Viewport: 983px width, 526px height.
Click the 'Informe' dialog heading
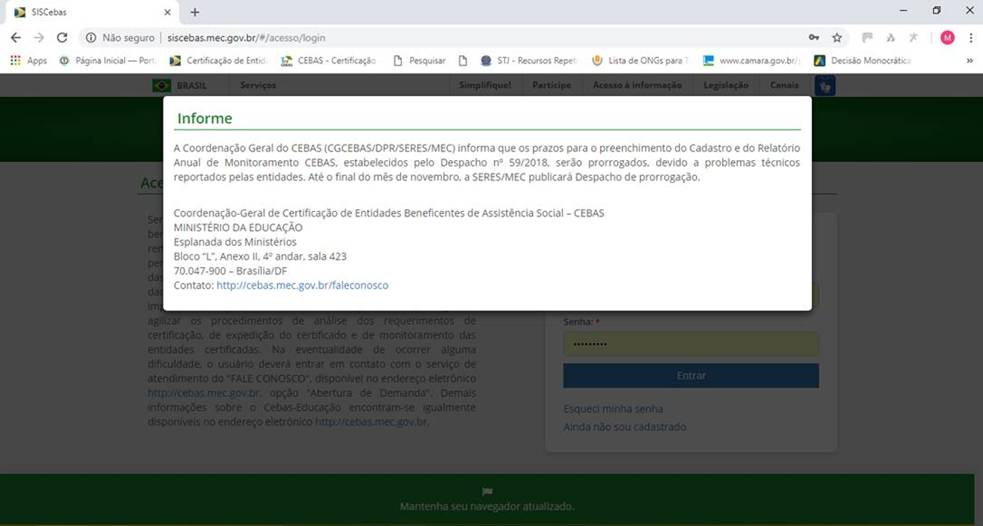(204, 118)
